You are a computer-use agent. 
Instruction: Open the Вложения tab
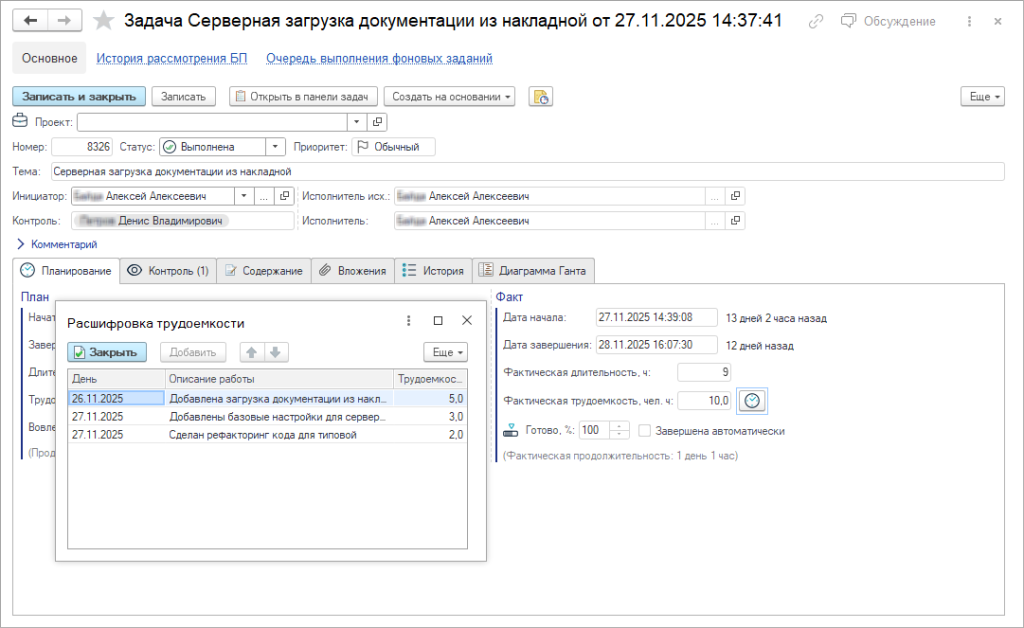(353, 271)
